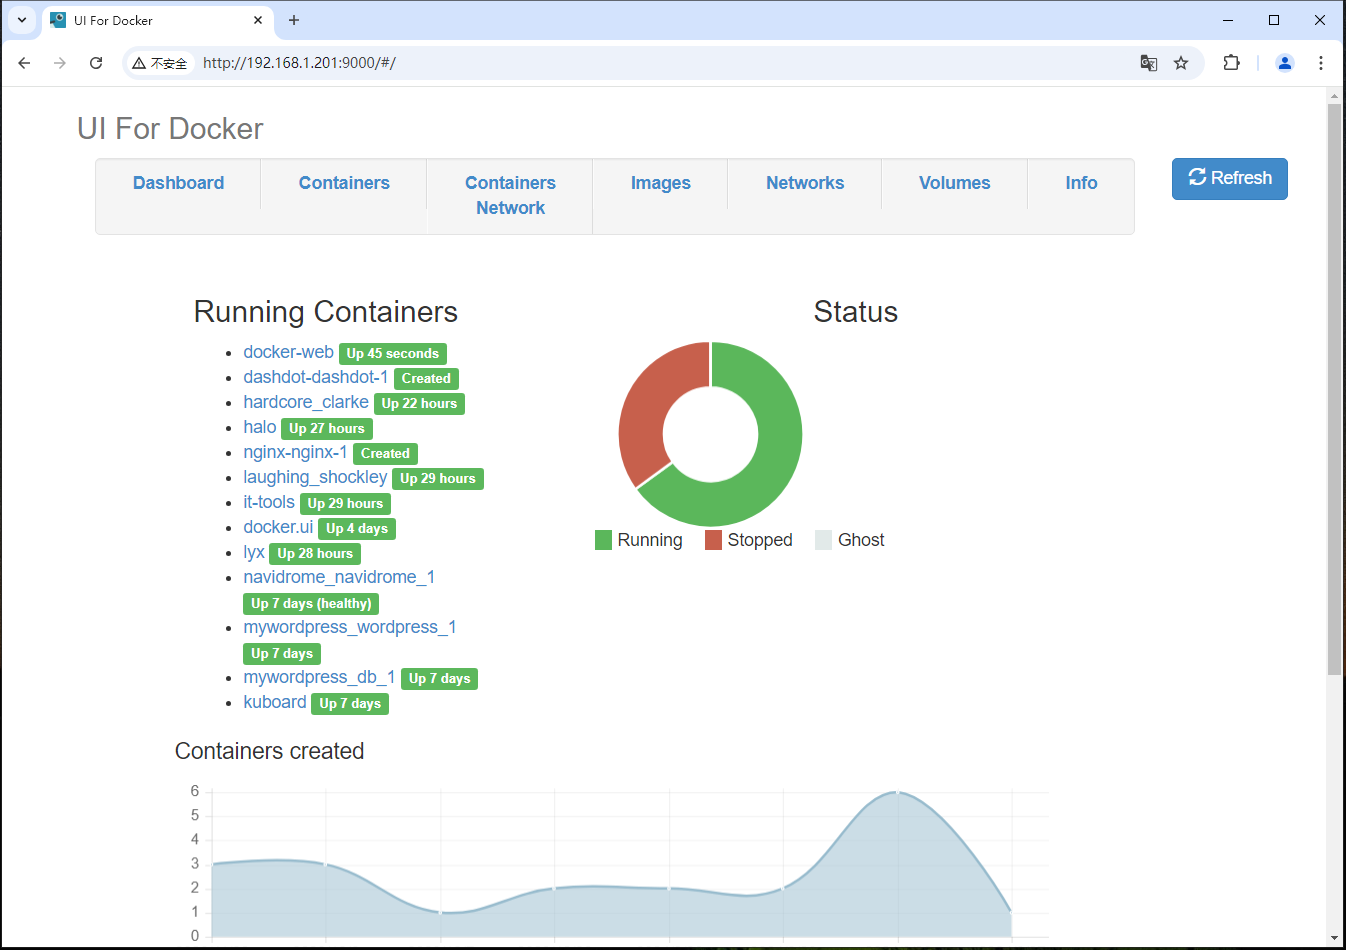Click the 'Up 22 hours' status badge
This screenshot has width=1346, height=950.
(419, 404)
